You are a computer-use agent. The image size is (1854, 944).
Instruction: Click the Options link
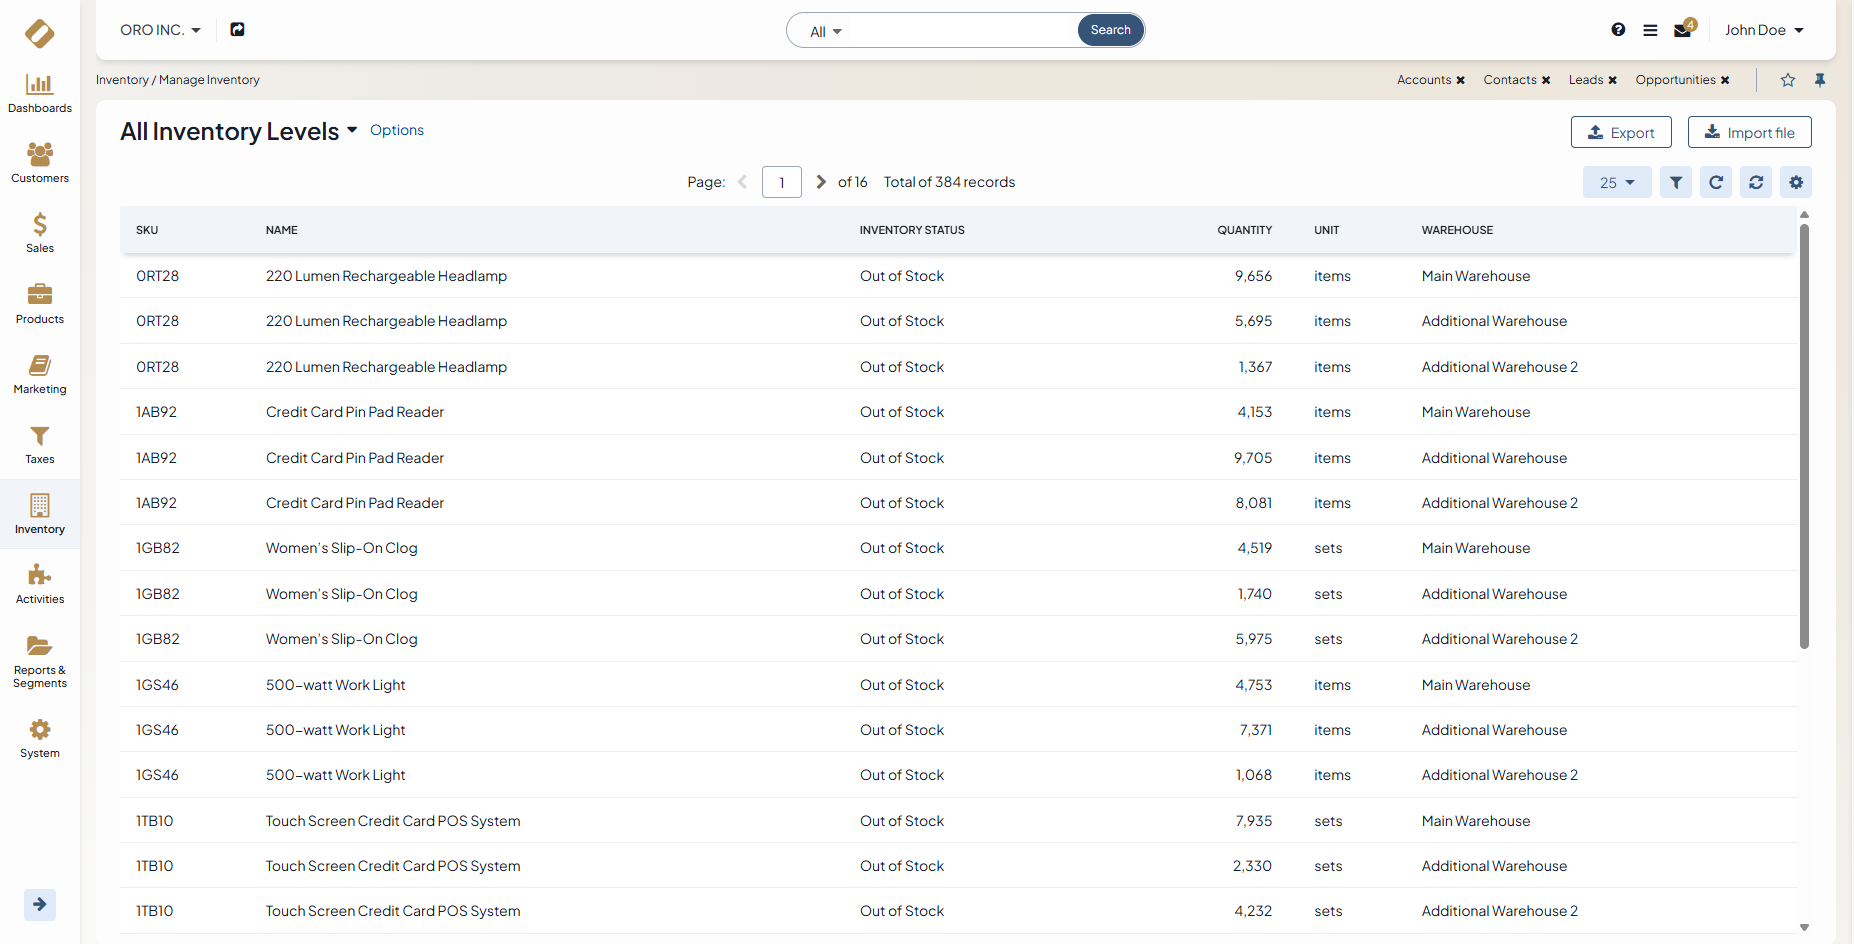[x=397, y=130]
